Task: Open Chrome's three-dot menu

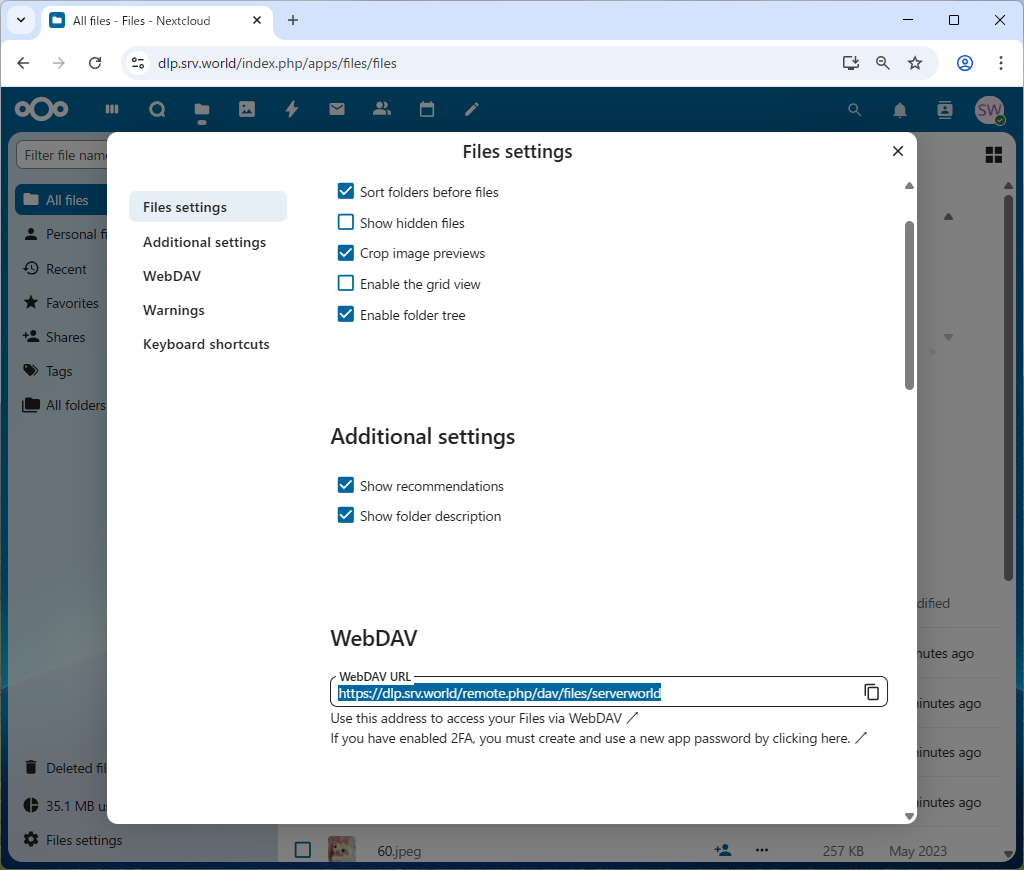Action: [1000, 63]
